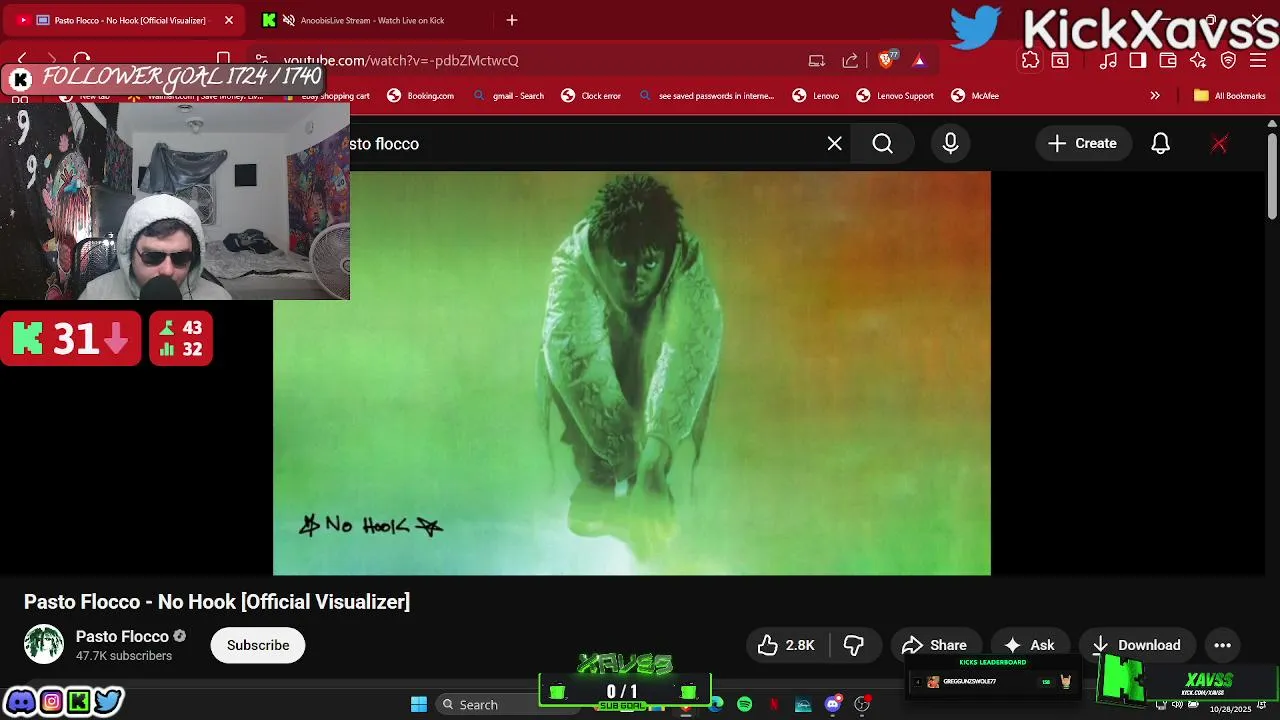Open the Brave hamburger main menu
Screen dimensions: 1280x720
pyautogui.click(x=1258, y=60)
